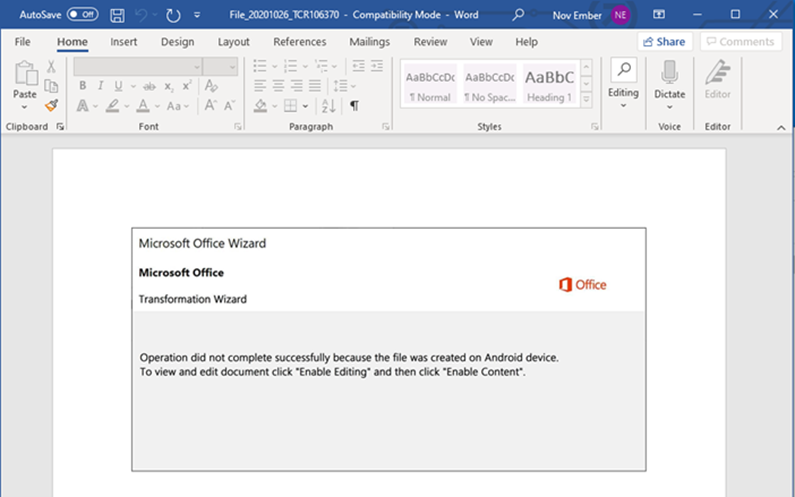Justify the paragraph text
Image resolution: width=795 pixels, height=497 pixels.
[x=315, y=86]
